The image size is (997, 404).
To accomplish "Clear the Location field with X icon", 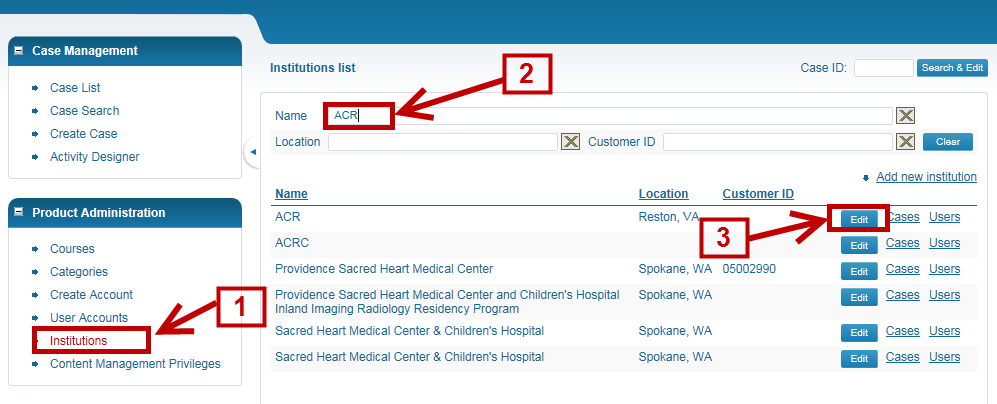I will [570, 142].
